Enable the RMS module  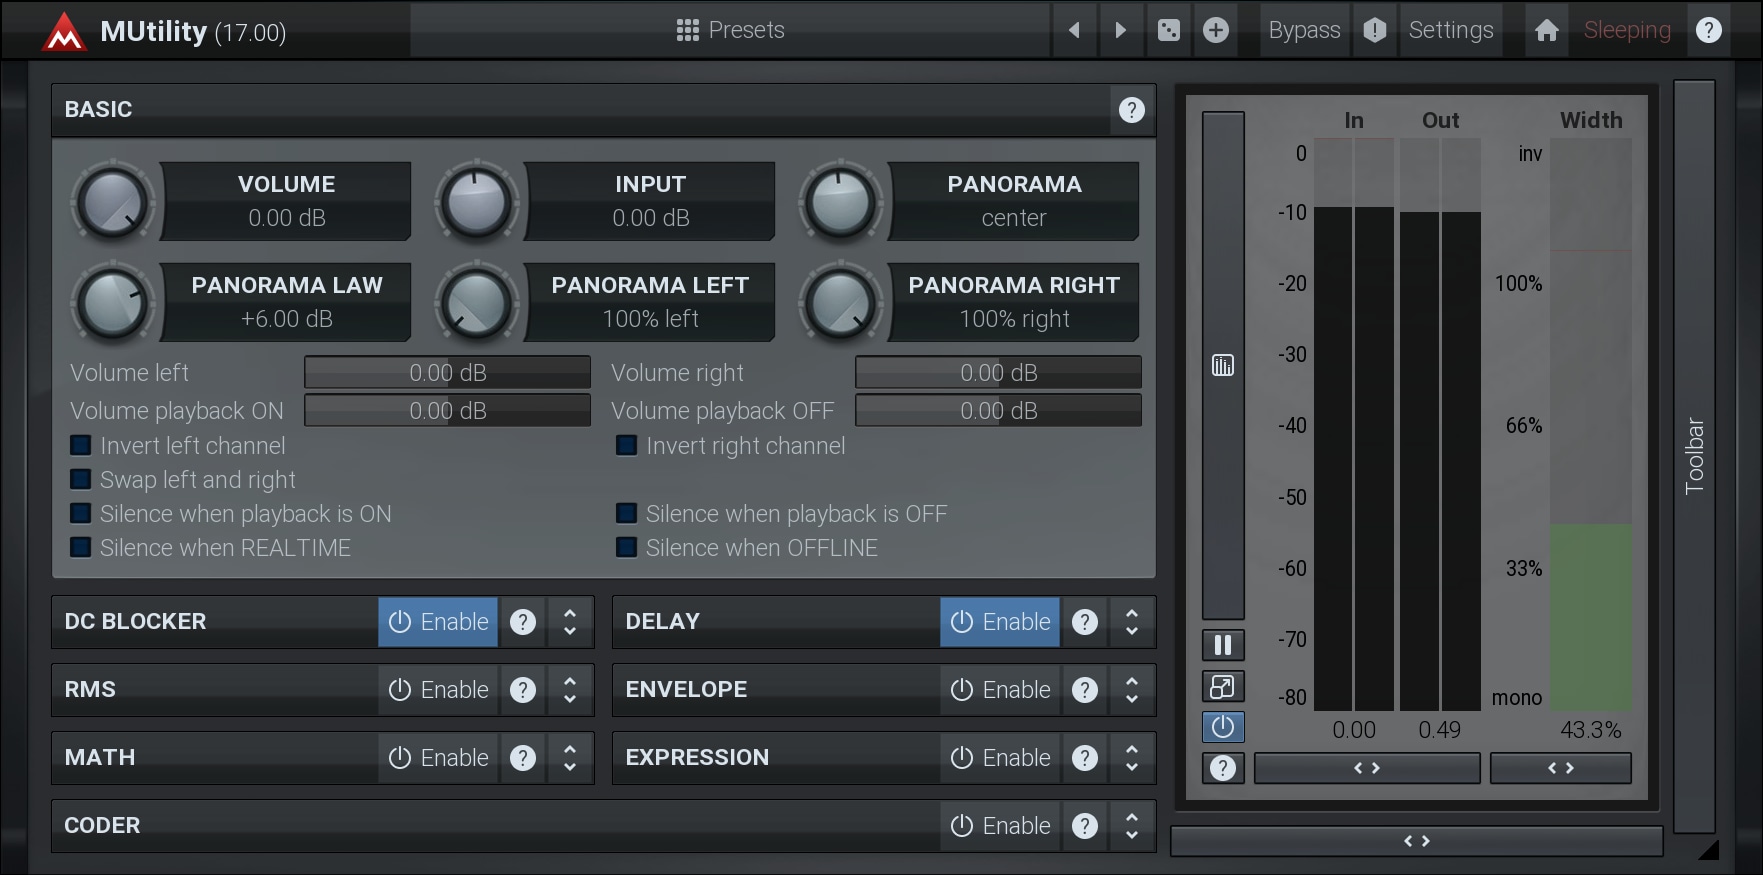pos(439,690)
